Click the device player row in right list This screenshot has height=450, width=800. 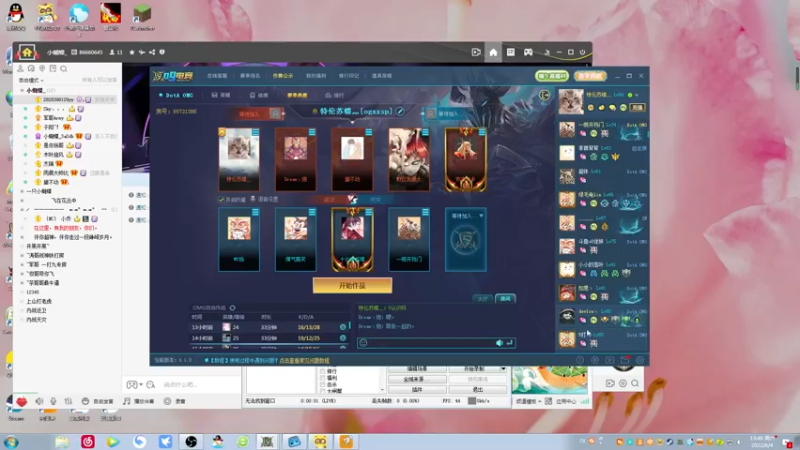[602, 315]
